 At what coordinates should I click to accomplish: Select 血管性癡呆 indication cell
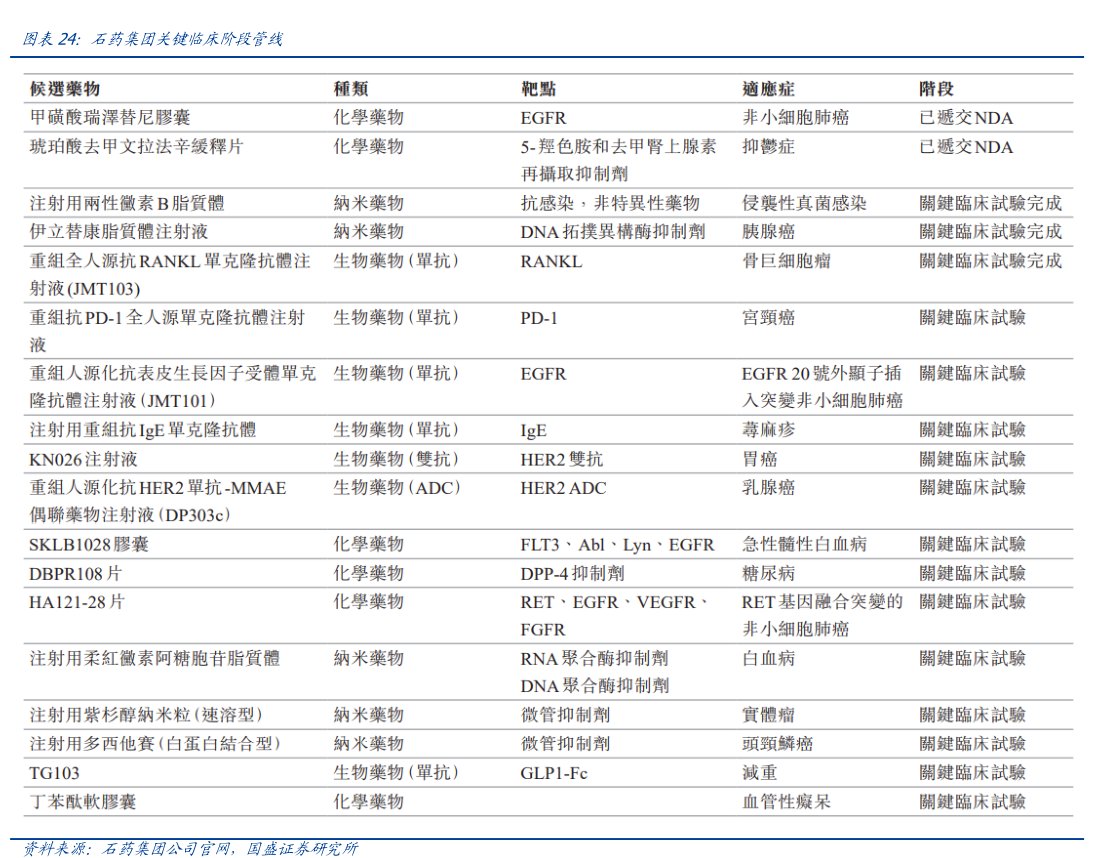(786, 802)
